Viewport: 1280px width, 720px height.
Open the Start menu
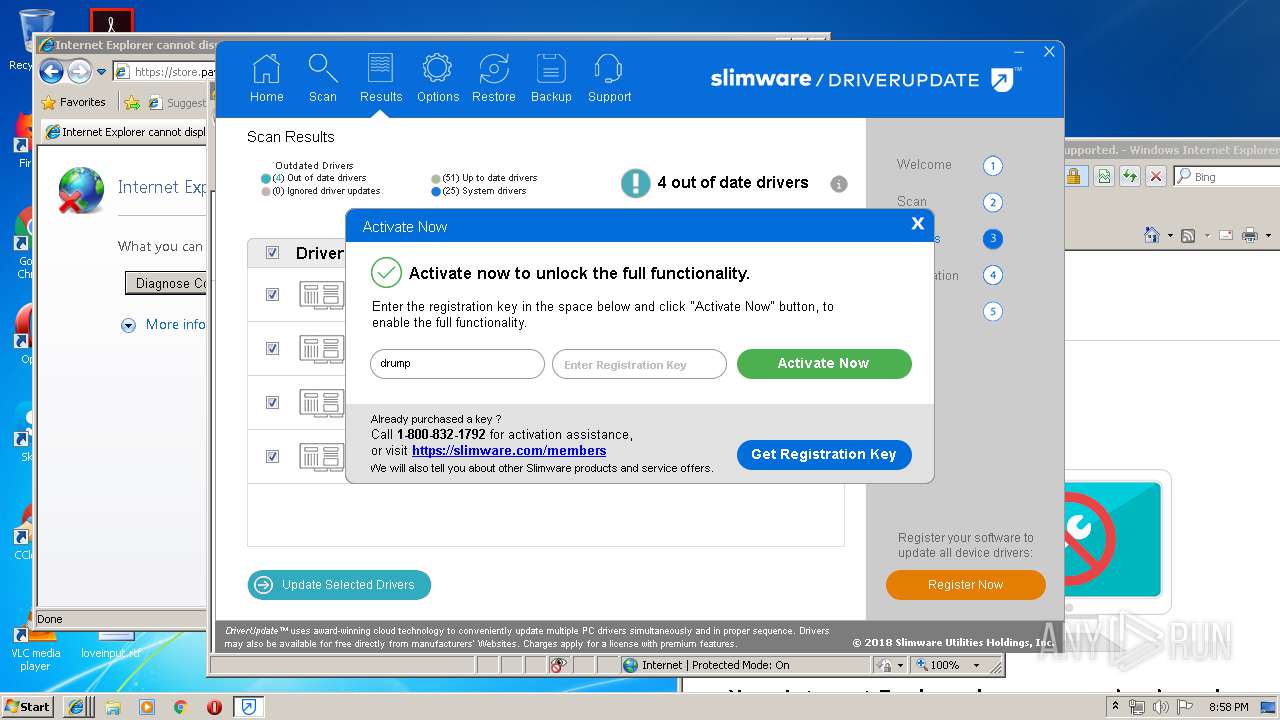click(27, 706)
